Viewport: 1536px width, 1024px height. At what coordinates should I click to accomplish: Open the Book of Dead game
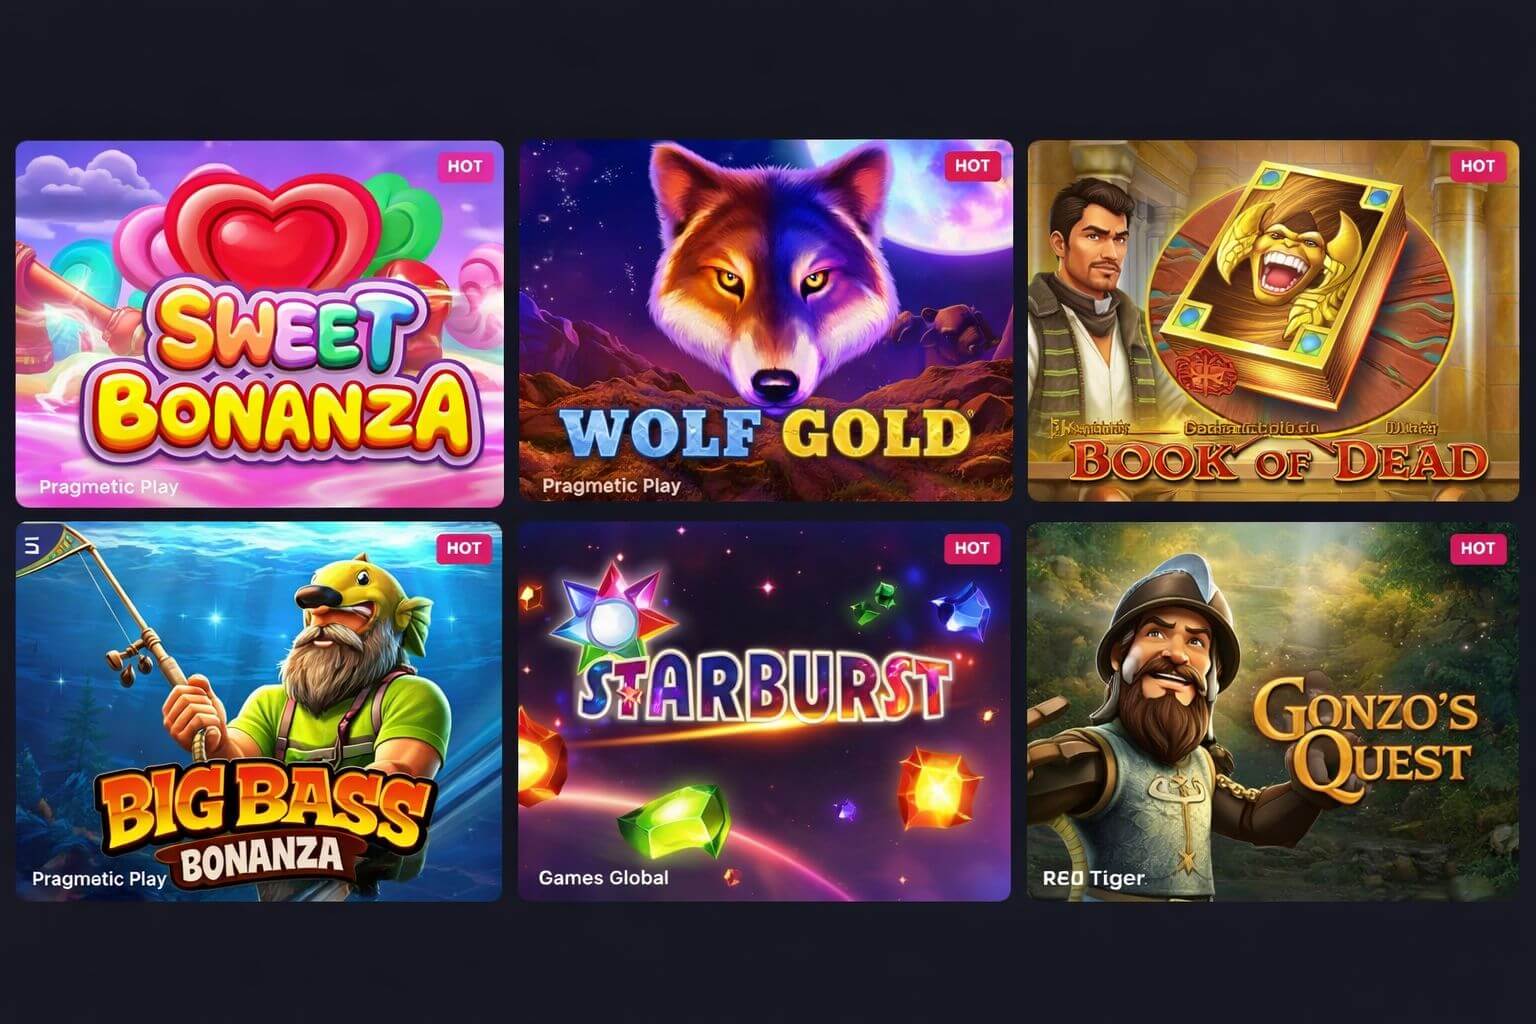pos(1273,320)
